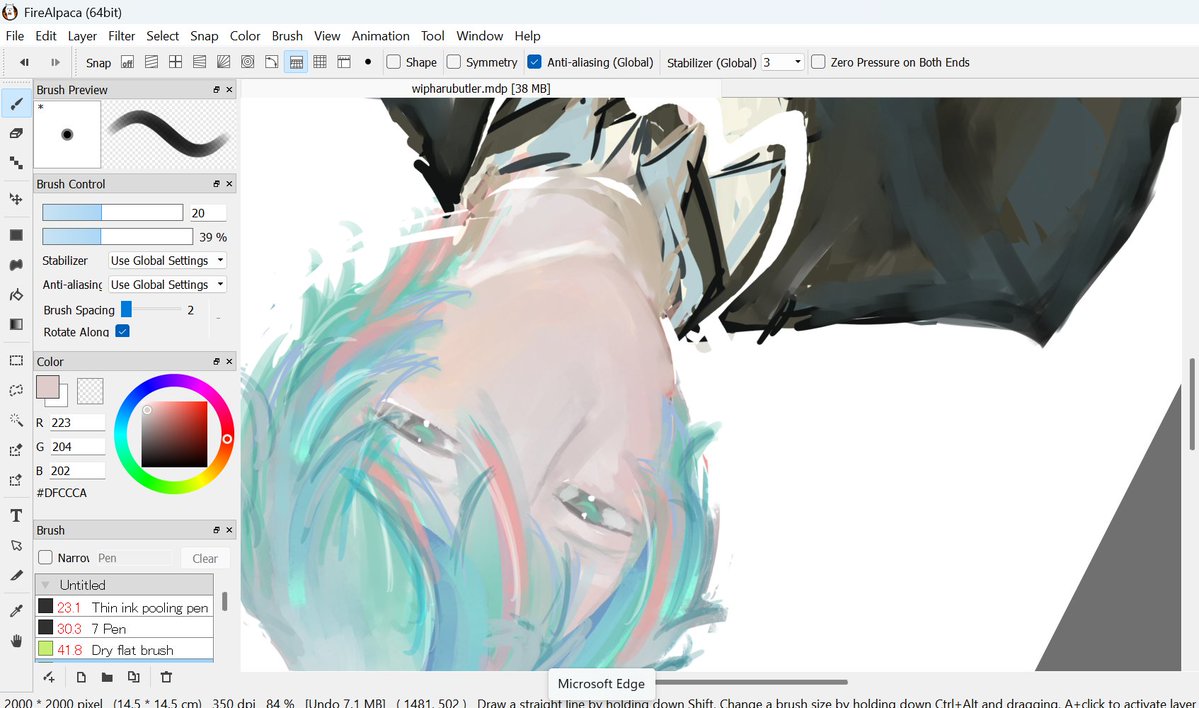Viewport: 1199px width, 708px height.
Task: Float the Color panel window
Action: pyautogui.click(x=216, y=361)
